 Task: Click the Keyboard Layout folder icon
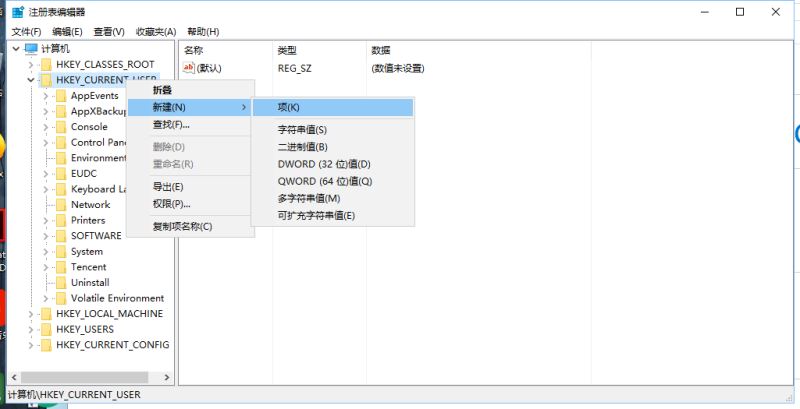(61, 189)
